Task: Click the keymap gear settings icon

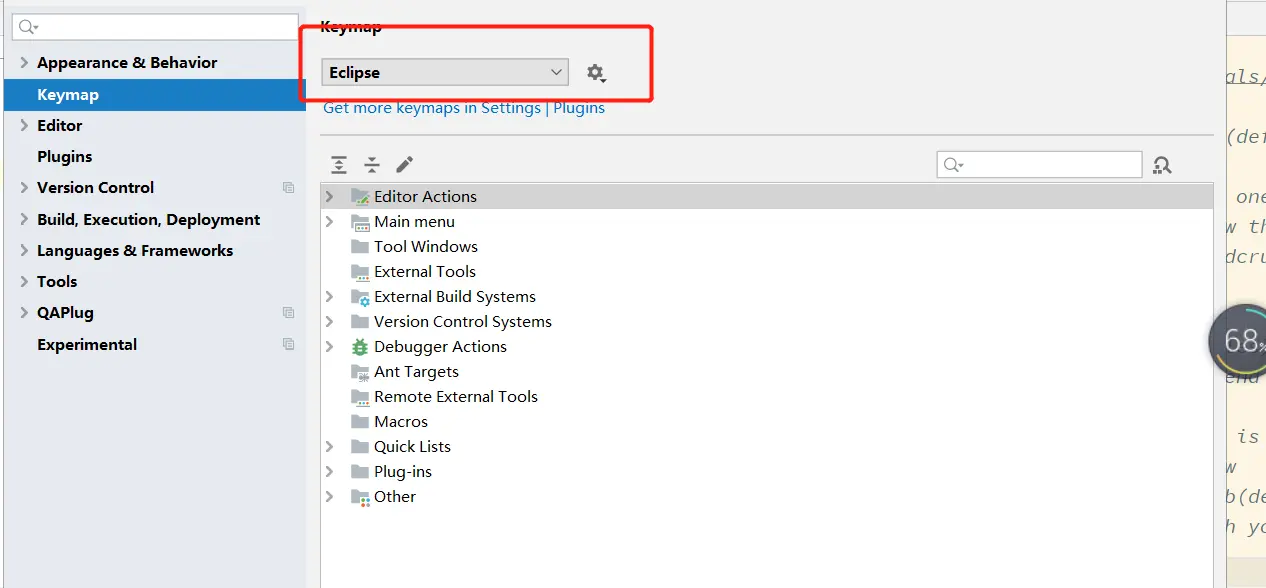Action: pos(596,73)
